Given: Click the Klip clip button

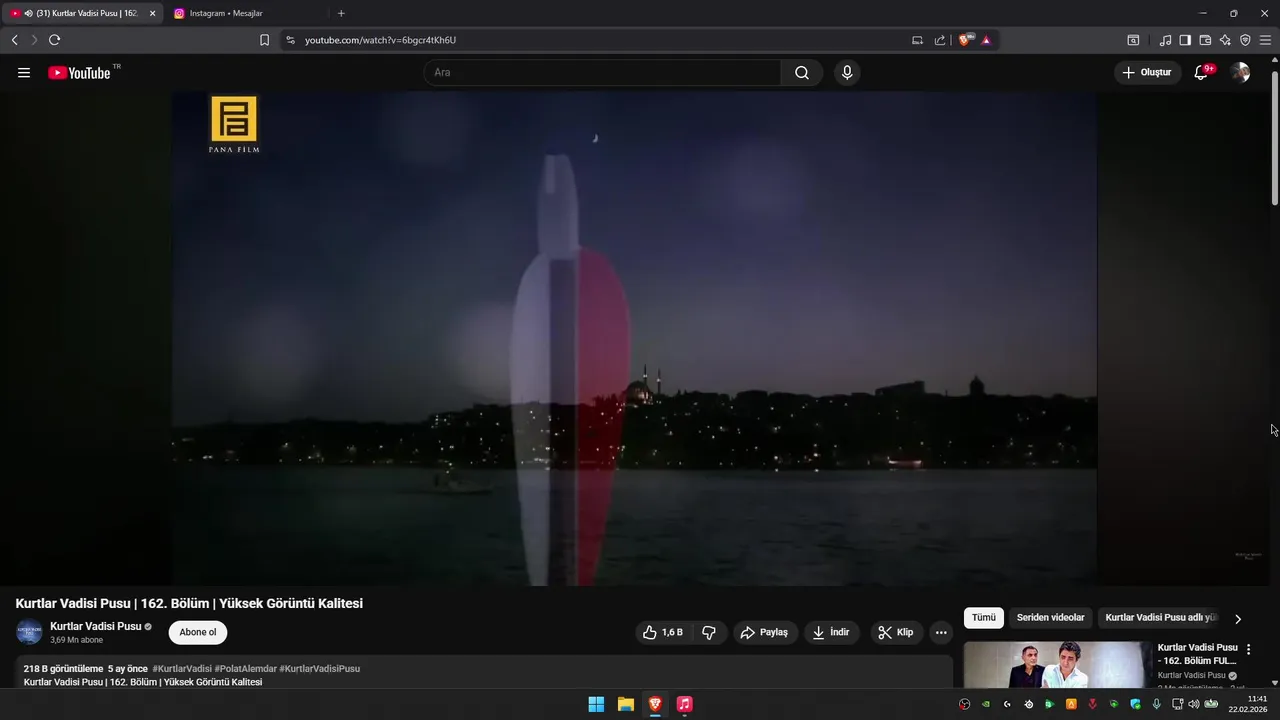Looking at the screenshot, I should [x=896, y=632].
